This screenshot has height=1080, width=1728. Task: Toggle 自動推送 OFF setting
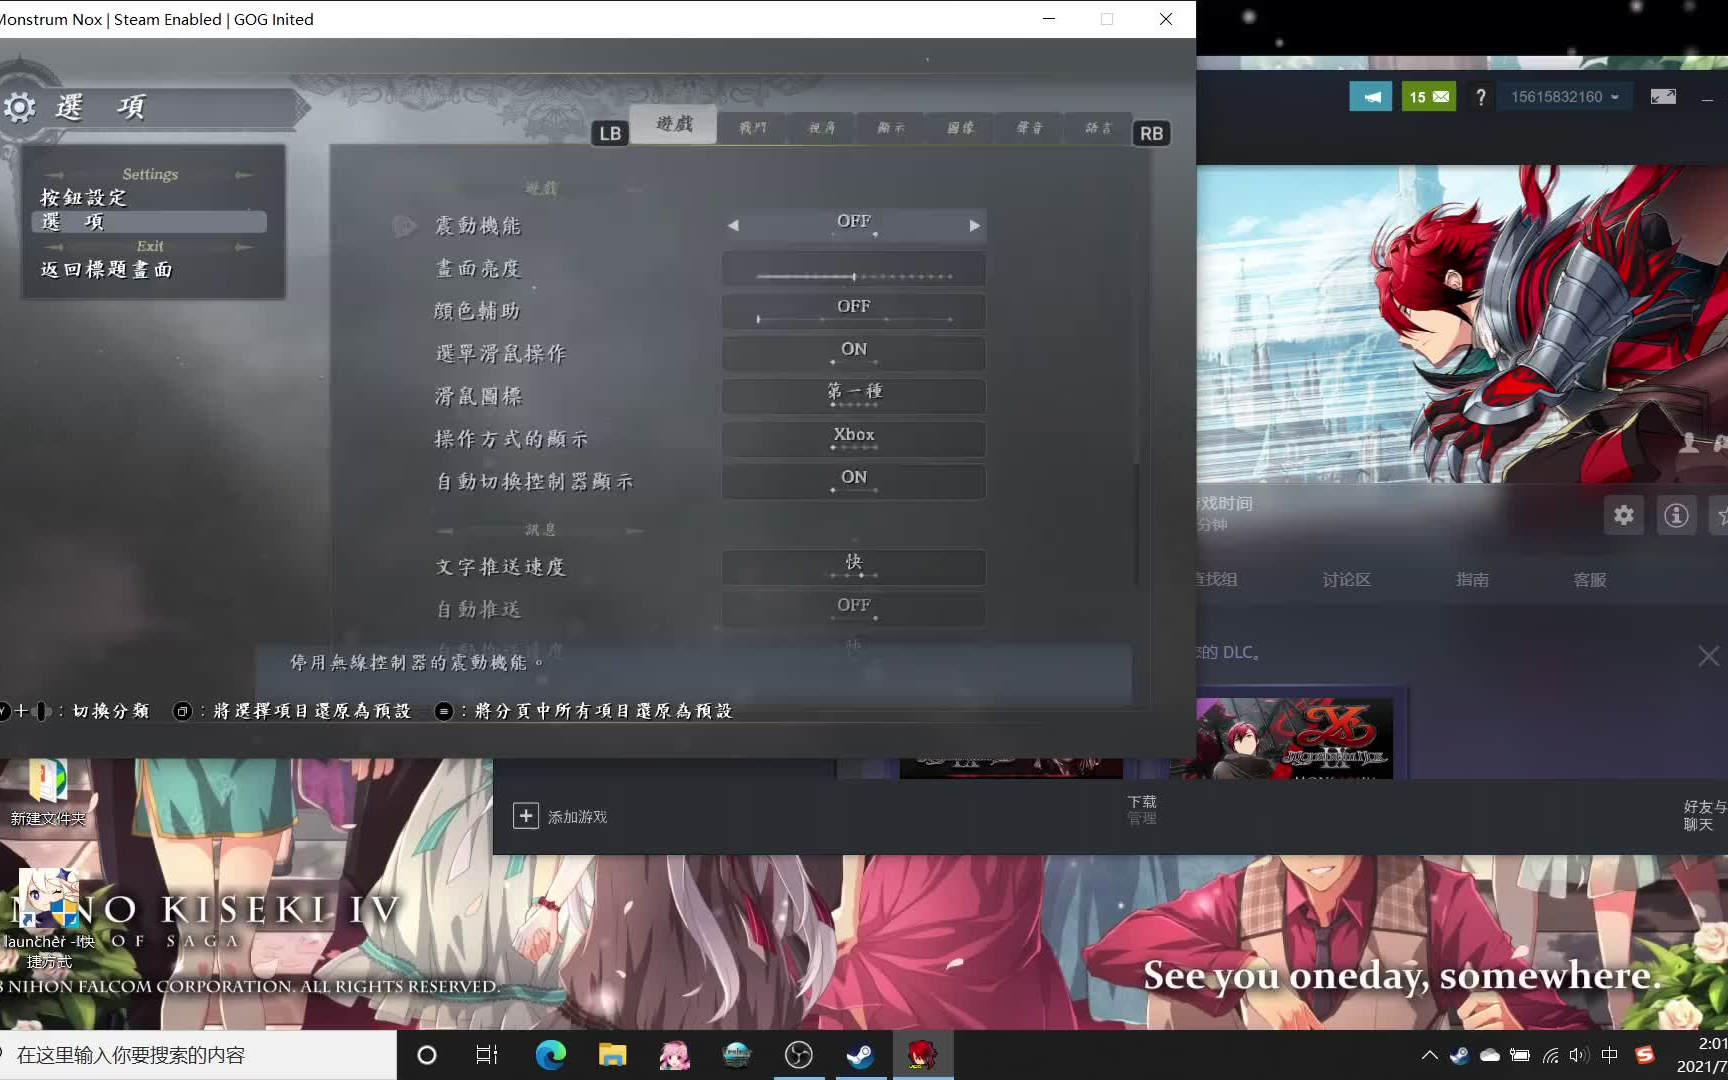(x=854, y=609)
